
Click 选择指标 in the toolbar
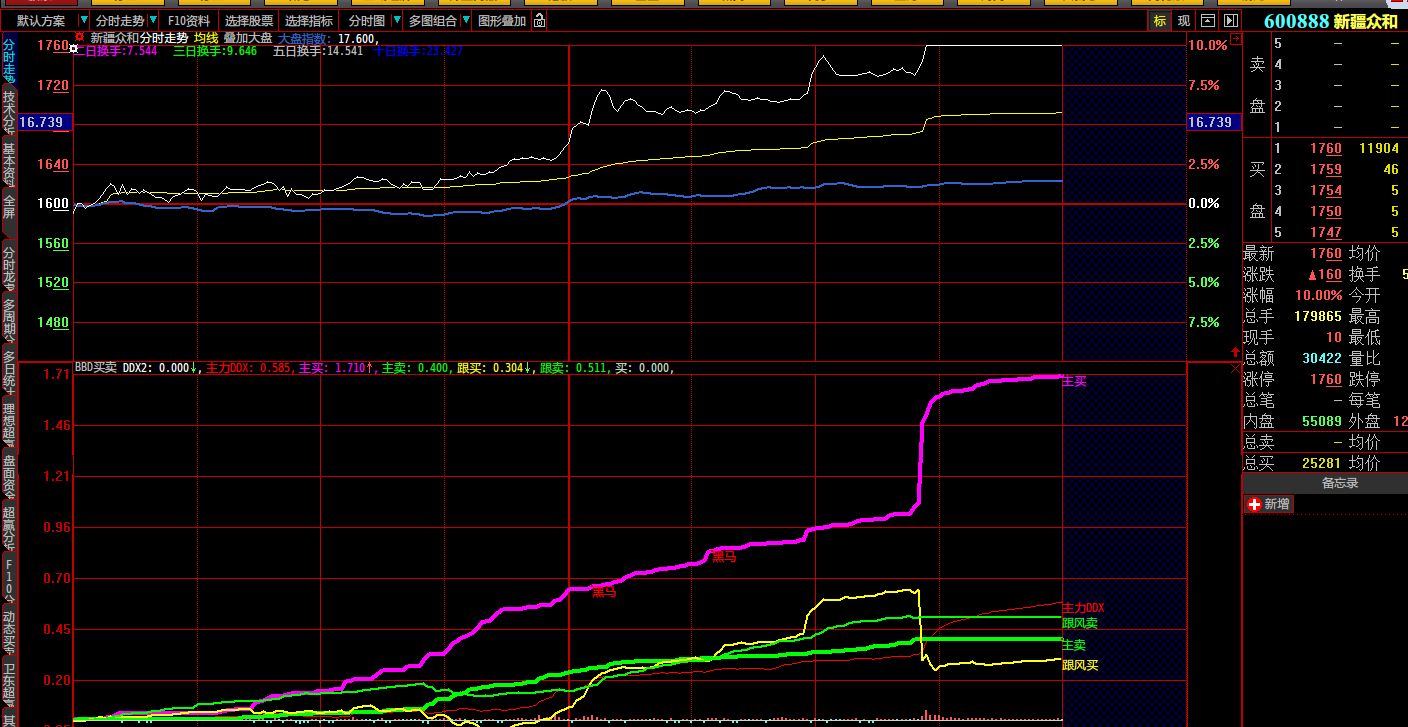[x=308, y=21]
